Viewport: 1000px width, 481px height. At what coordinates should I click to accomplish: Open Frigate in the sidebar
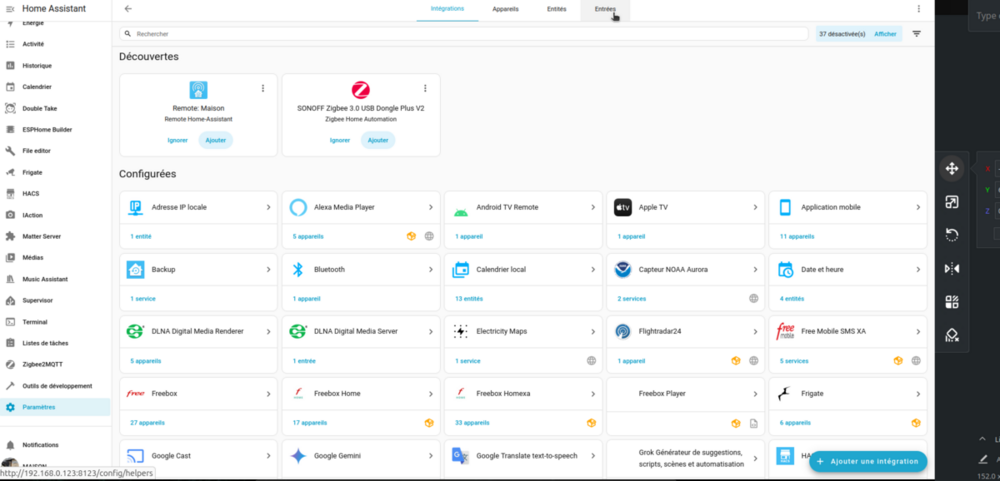click(32, 172)
